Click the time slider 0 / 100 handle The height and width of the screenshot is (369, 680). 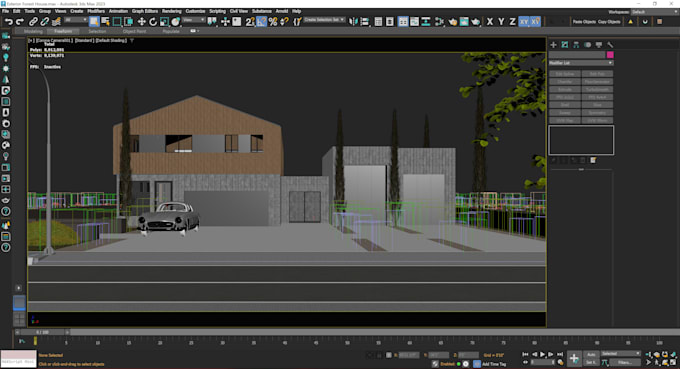coord(42,332)
